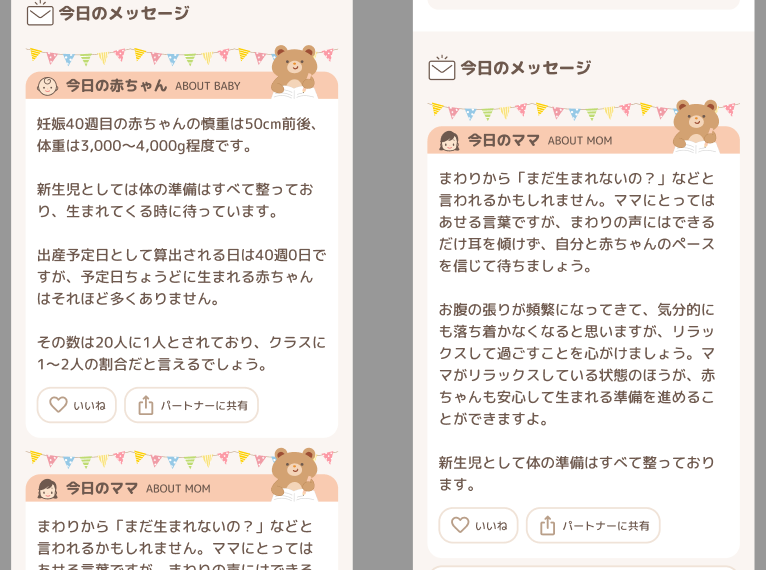Tap パートナーに共有 button under the baby message

tap(191, 405)
